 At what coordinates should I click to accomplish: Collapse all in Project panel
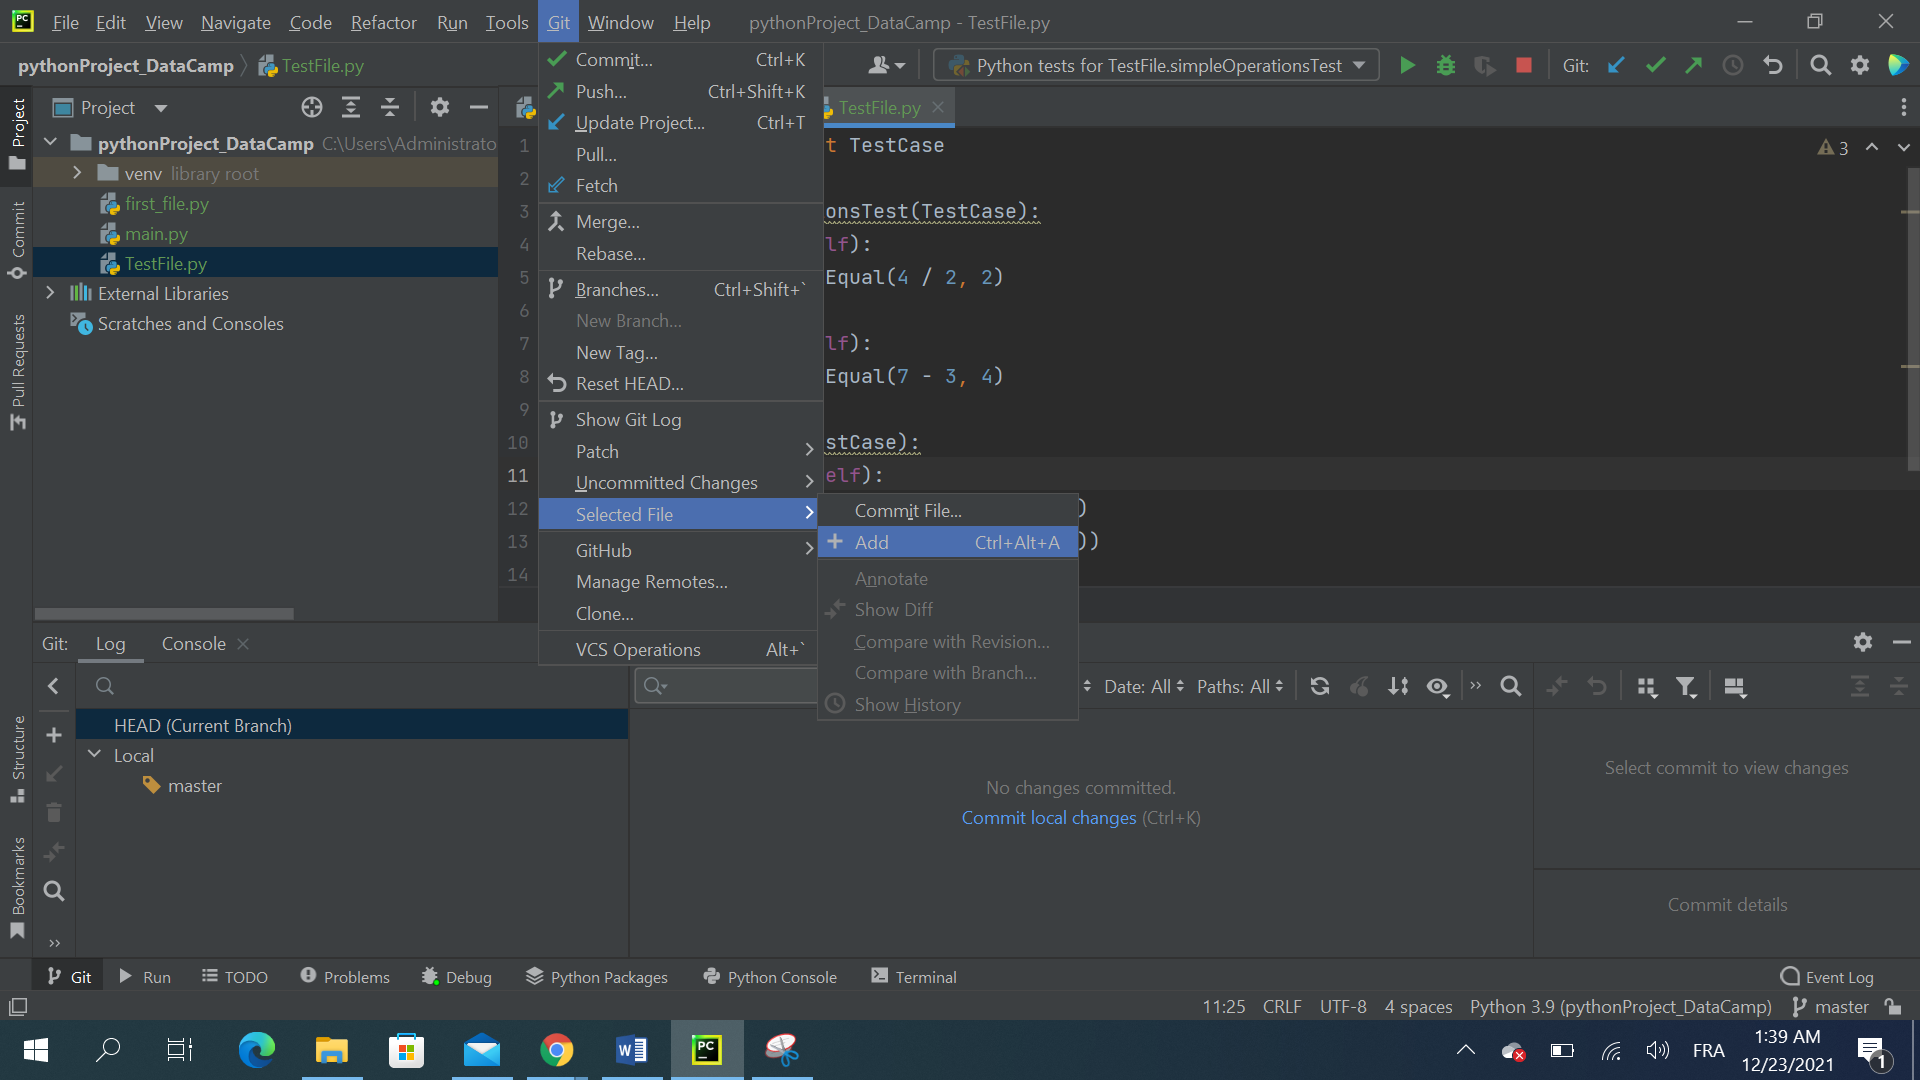click(390, 107)
